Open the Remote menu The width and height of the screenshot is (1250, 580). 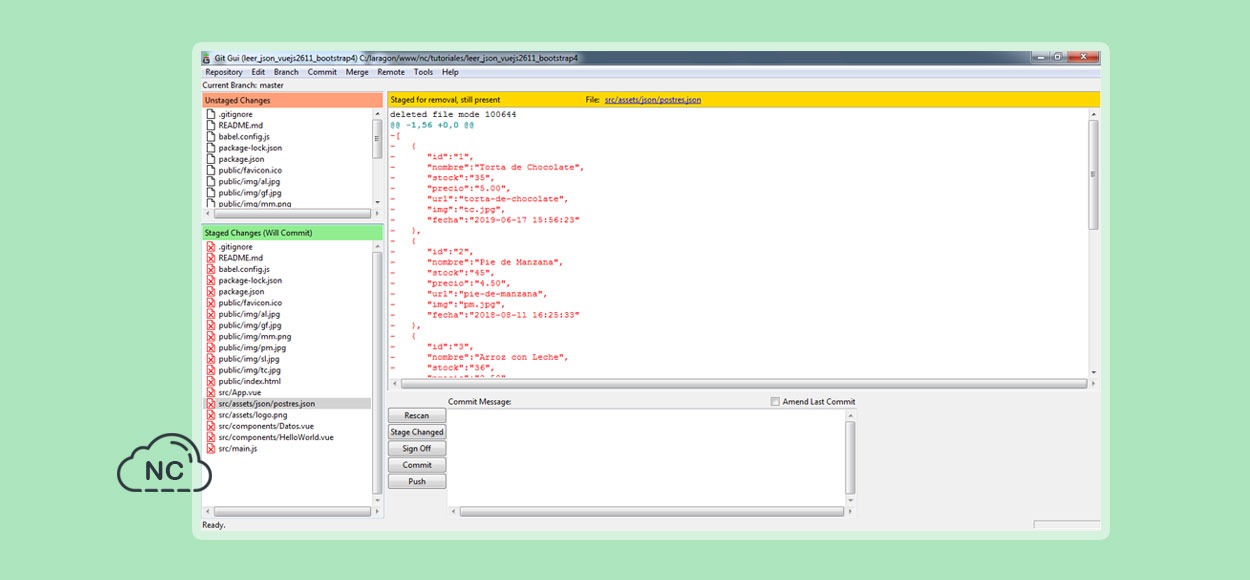tap(391, 72)
